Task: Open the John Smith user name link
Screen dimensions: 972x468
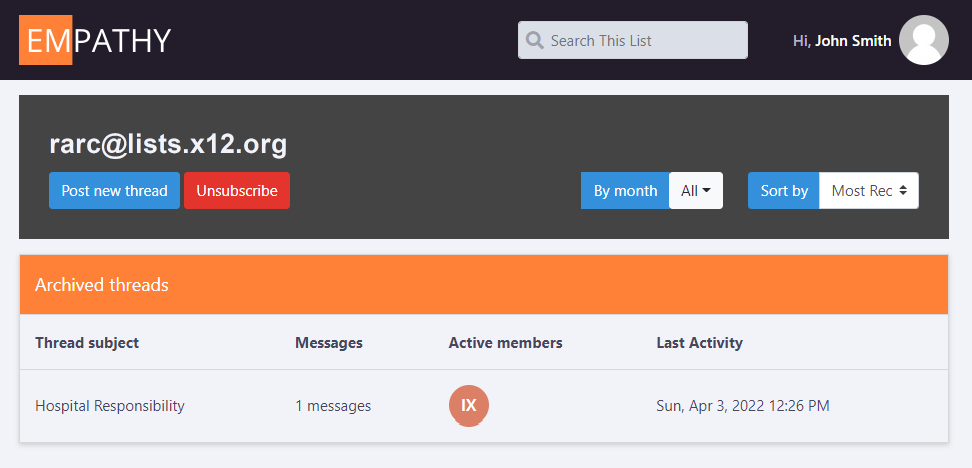Action: 852,41
